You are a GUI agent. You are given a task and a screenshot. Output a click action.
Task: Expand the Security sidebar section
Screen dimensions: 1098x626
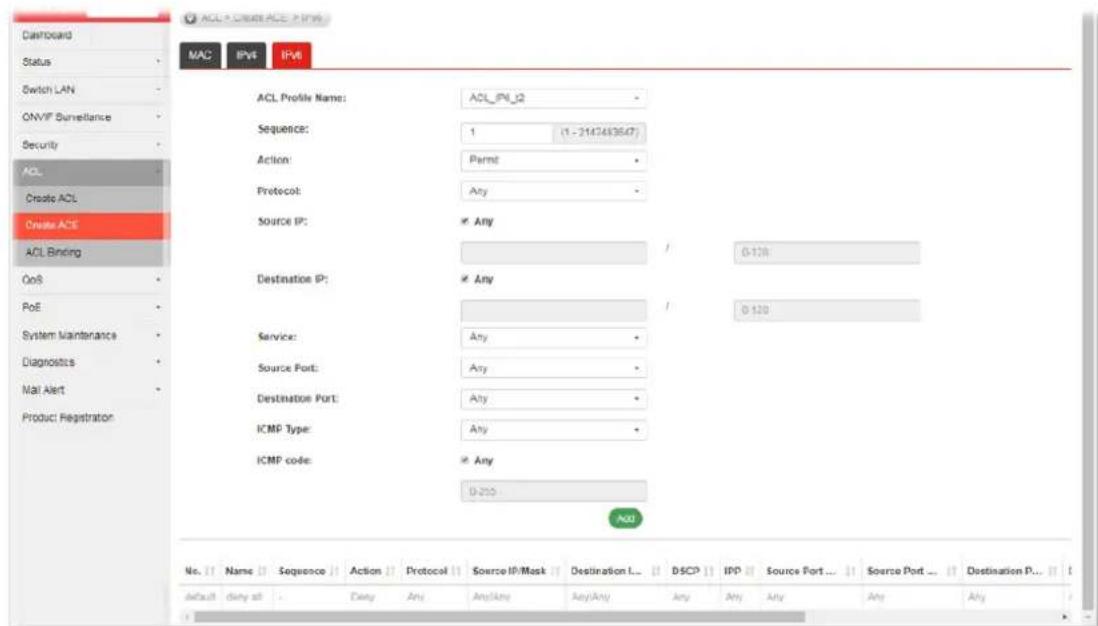coord(90,145)
